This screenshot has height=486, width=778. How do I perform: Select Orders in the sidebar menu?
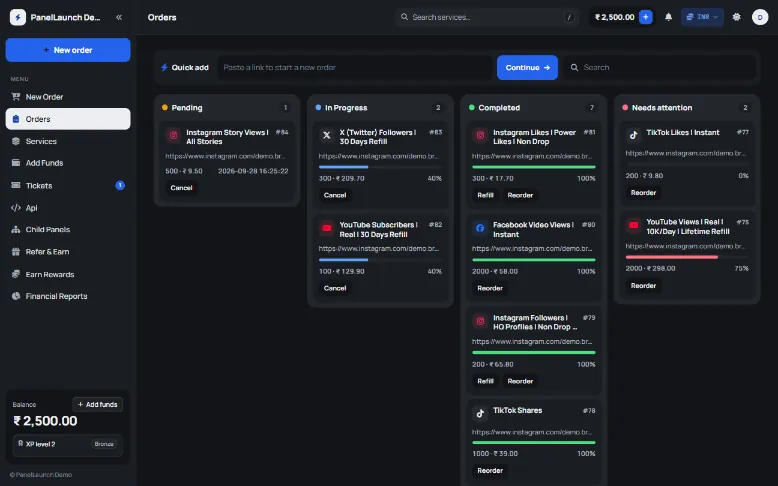68,119
